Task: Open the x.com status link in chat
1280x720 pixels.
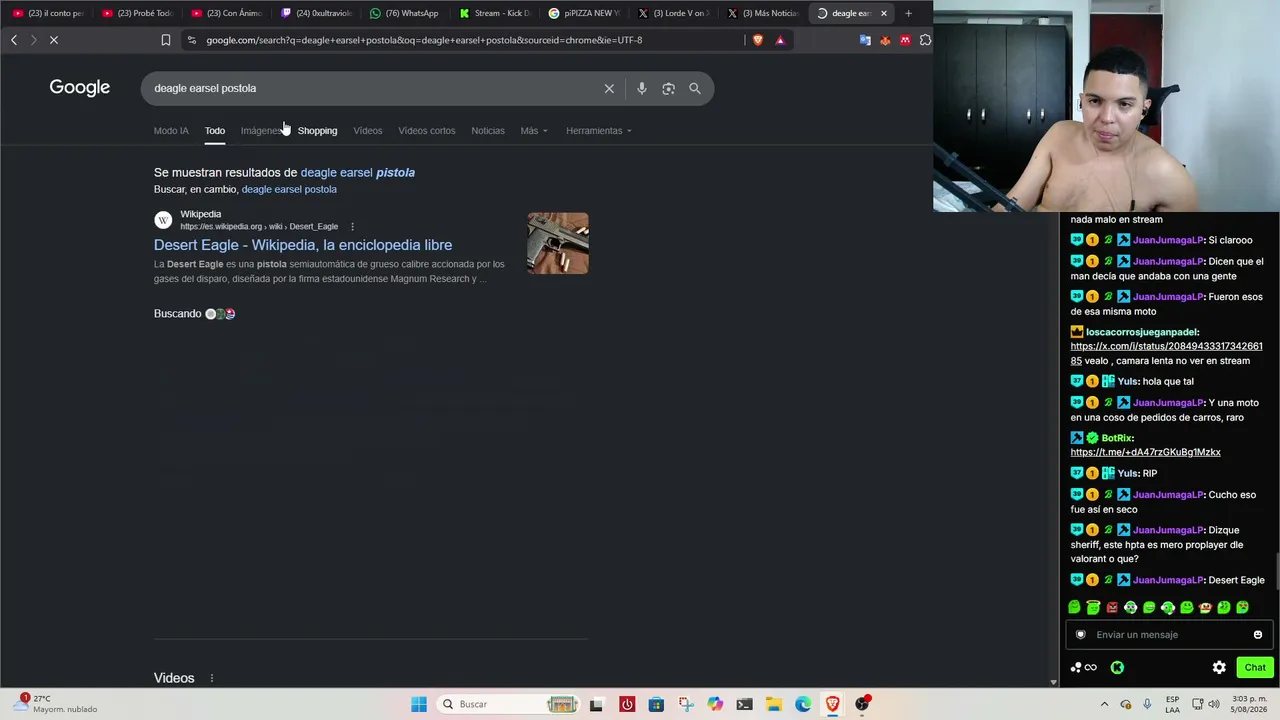Action: (x=1166, y=353)
